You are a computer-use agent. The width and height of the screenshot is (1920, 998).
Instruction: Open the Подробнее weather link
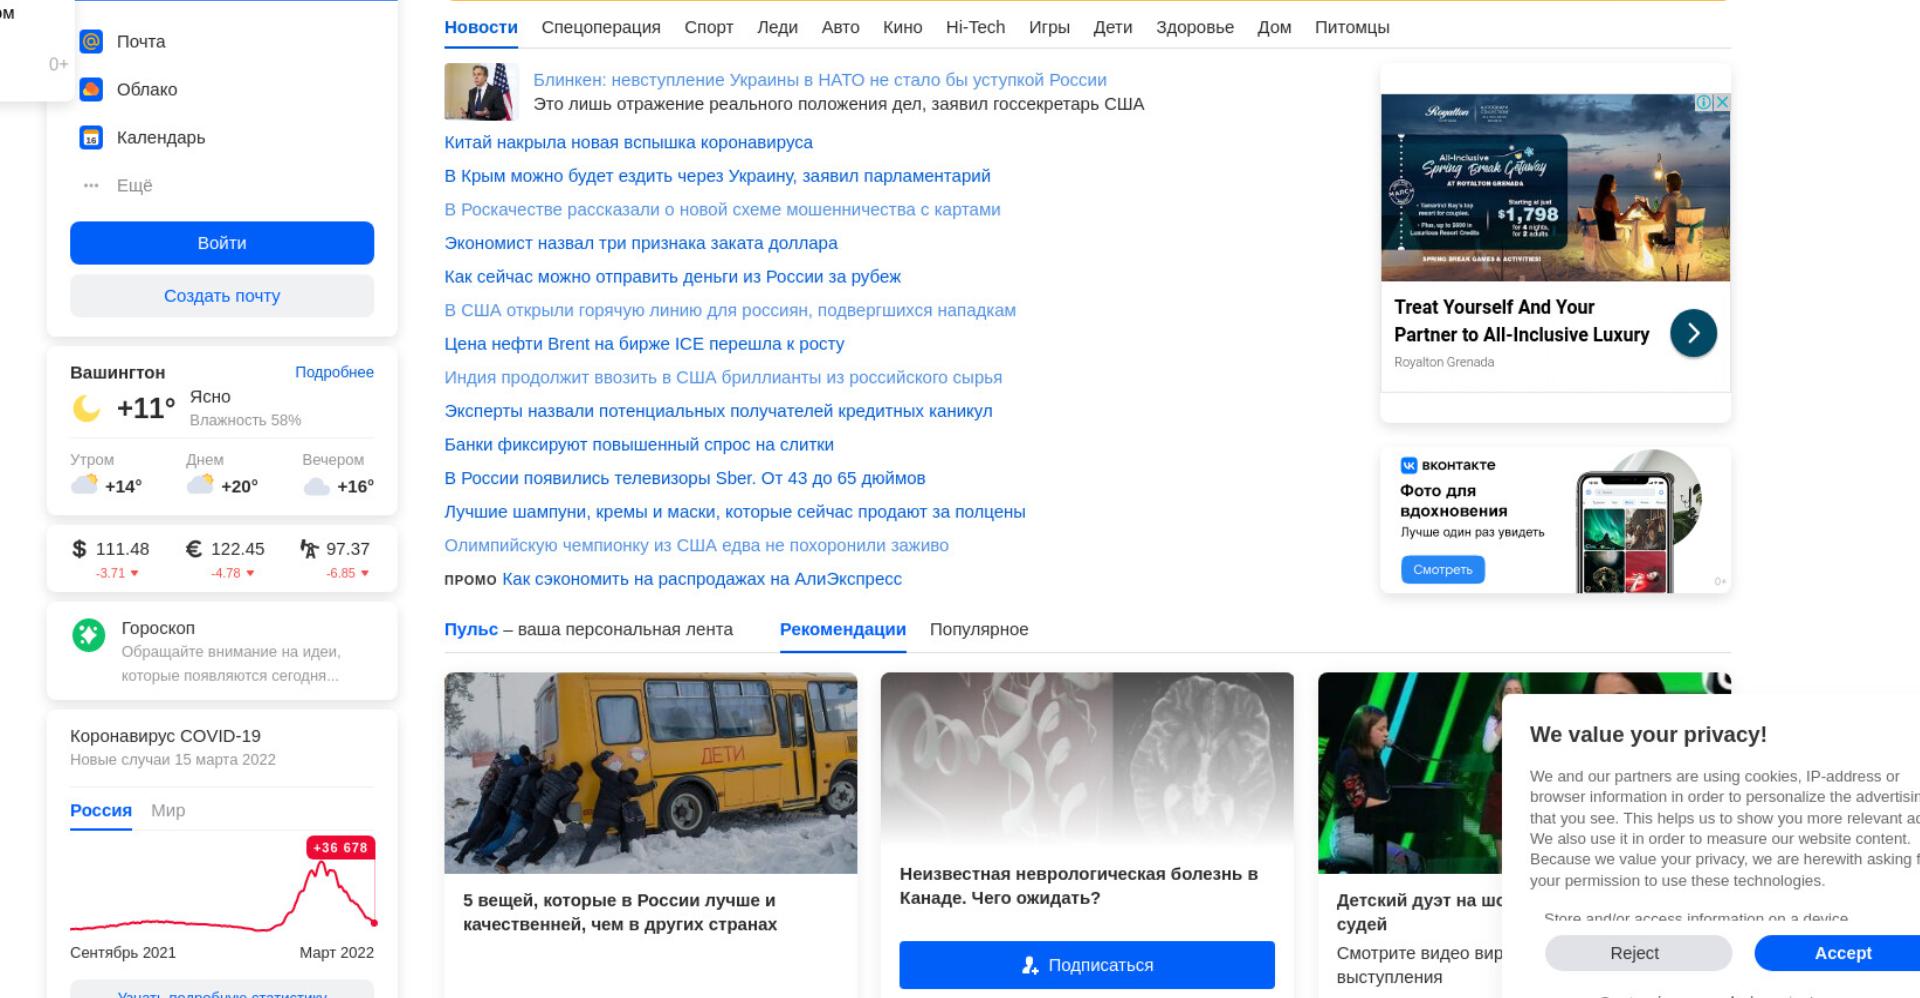334,372
